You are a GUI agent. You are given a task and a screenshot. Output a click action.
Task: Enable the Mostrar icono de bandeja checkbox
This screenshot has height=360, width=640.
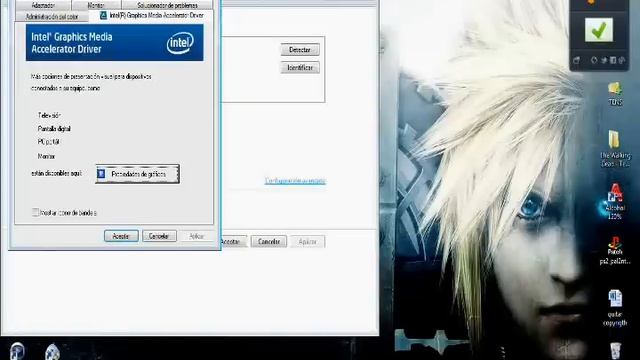(36, 212)
